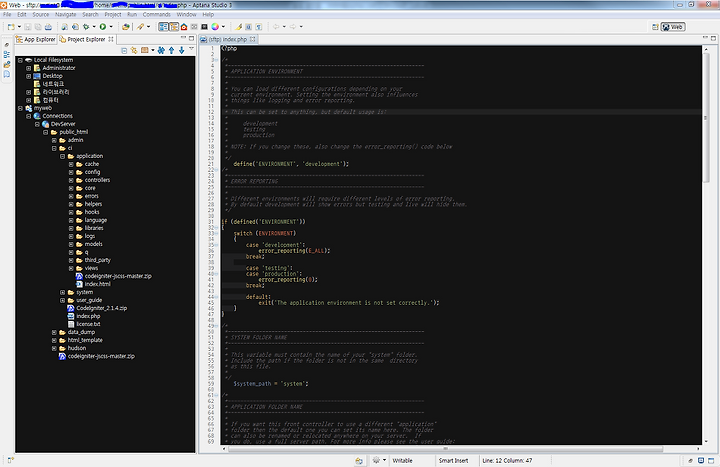
Task: Switch to the App Explorer tab
Action: pyautogui.click(x=35, y=39)
